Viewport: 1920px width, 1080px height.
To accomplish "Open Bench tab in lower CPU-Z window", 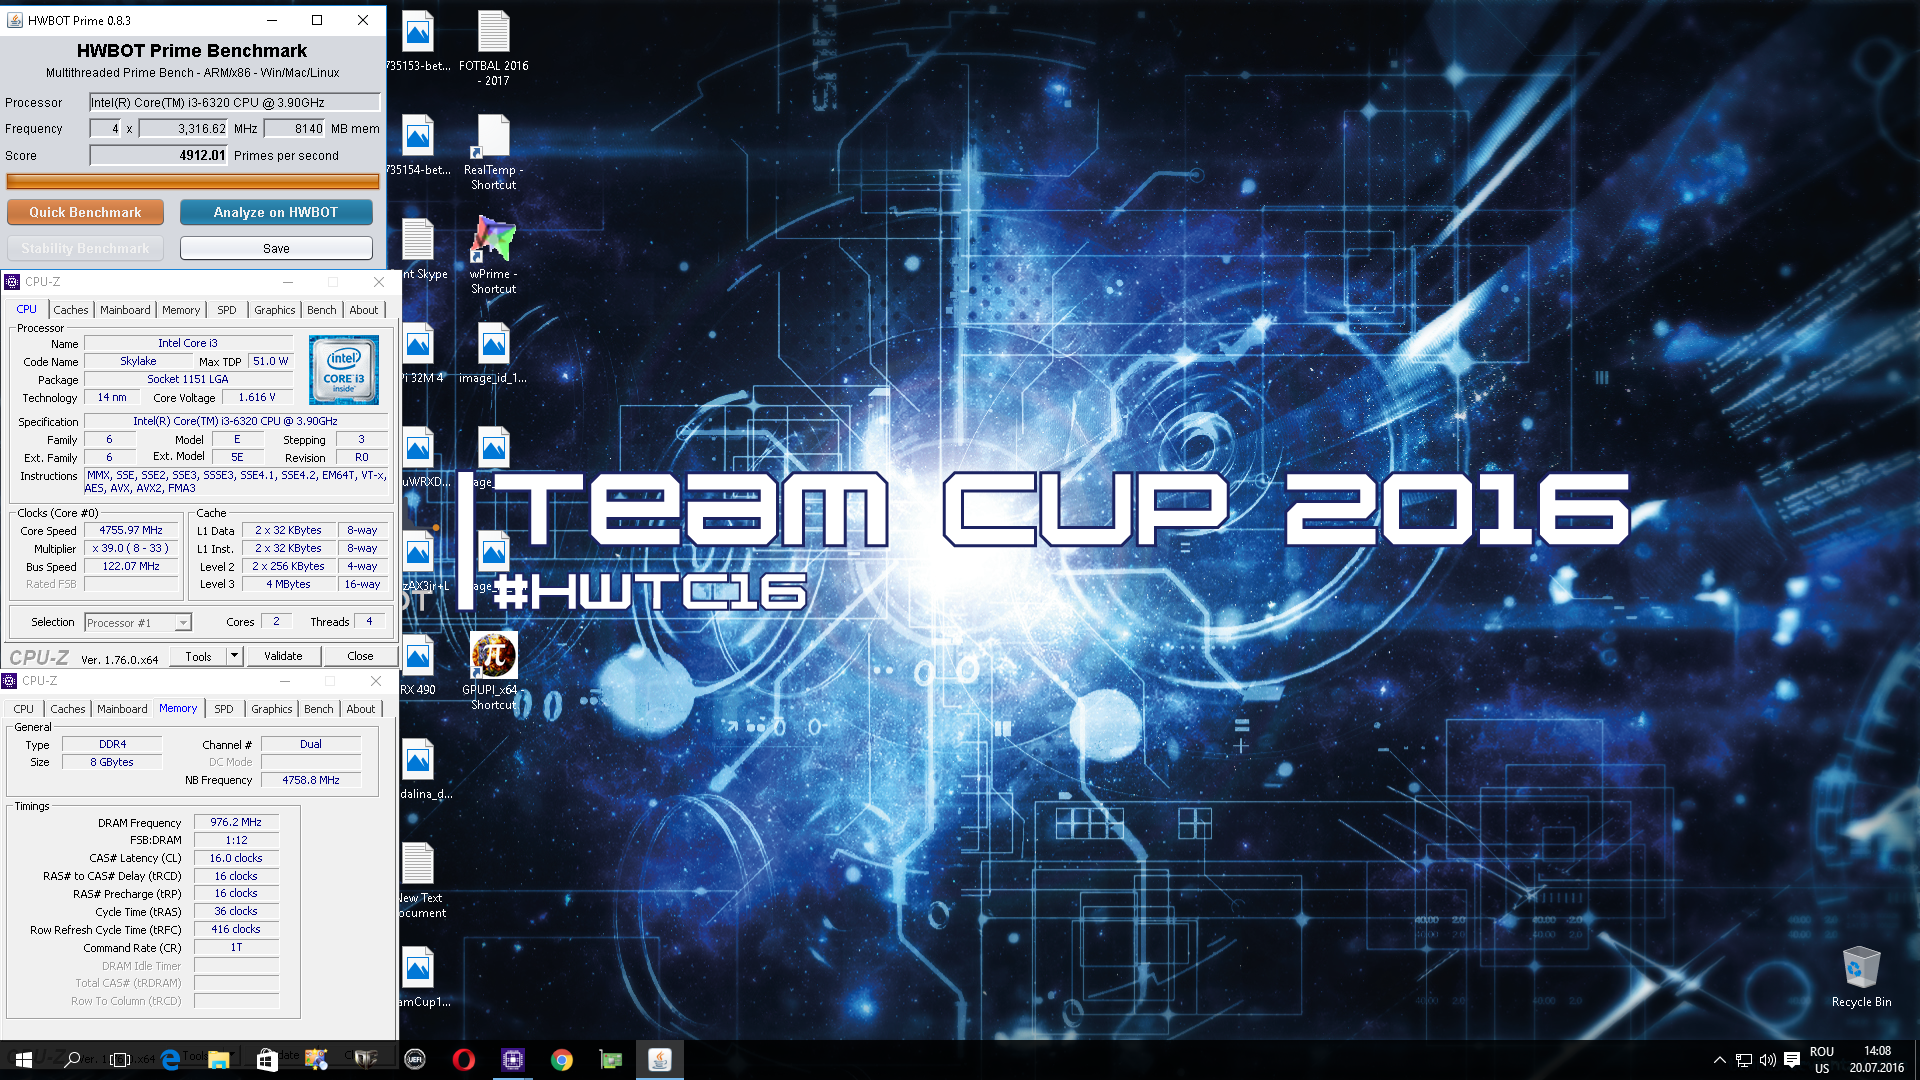I will click(x=318, y=709).
